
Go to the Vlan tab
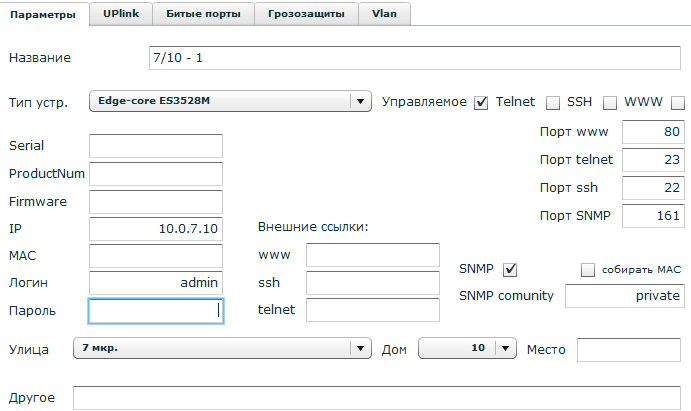[383, 14]
